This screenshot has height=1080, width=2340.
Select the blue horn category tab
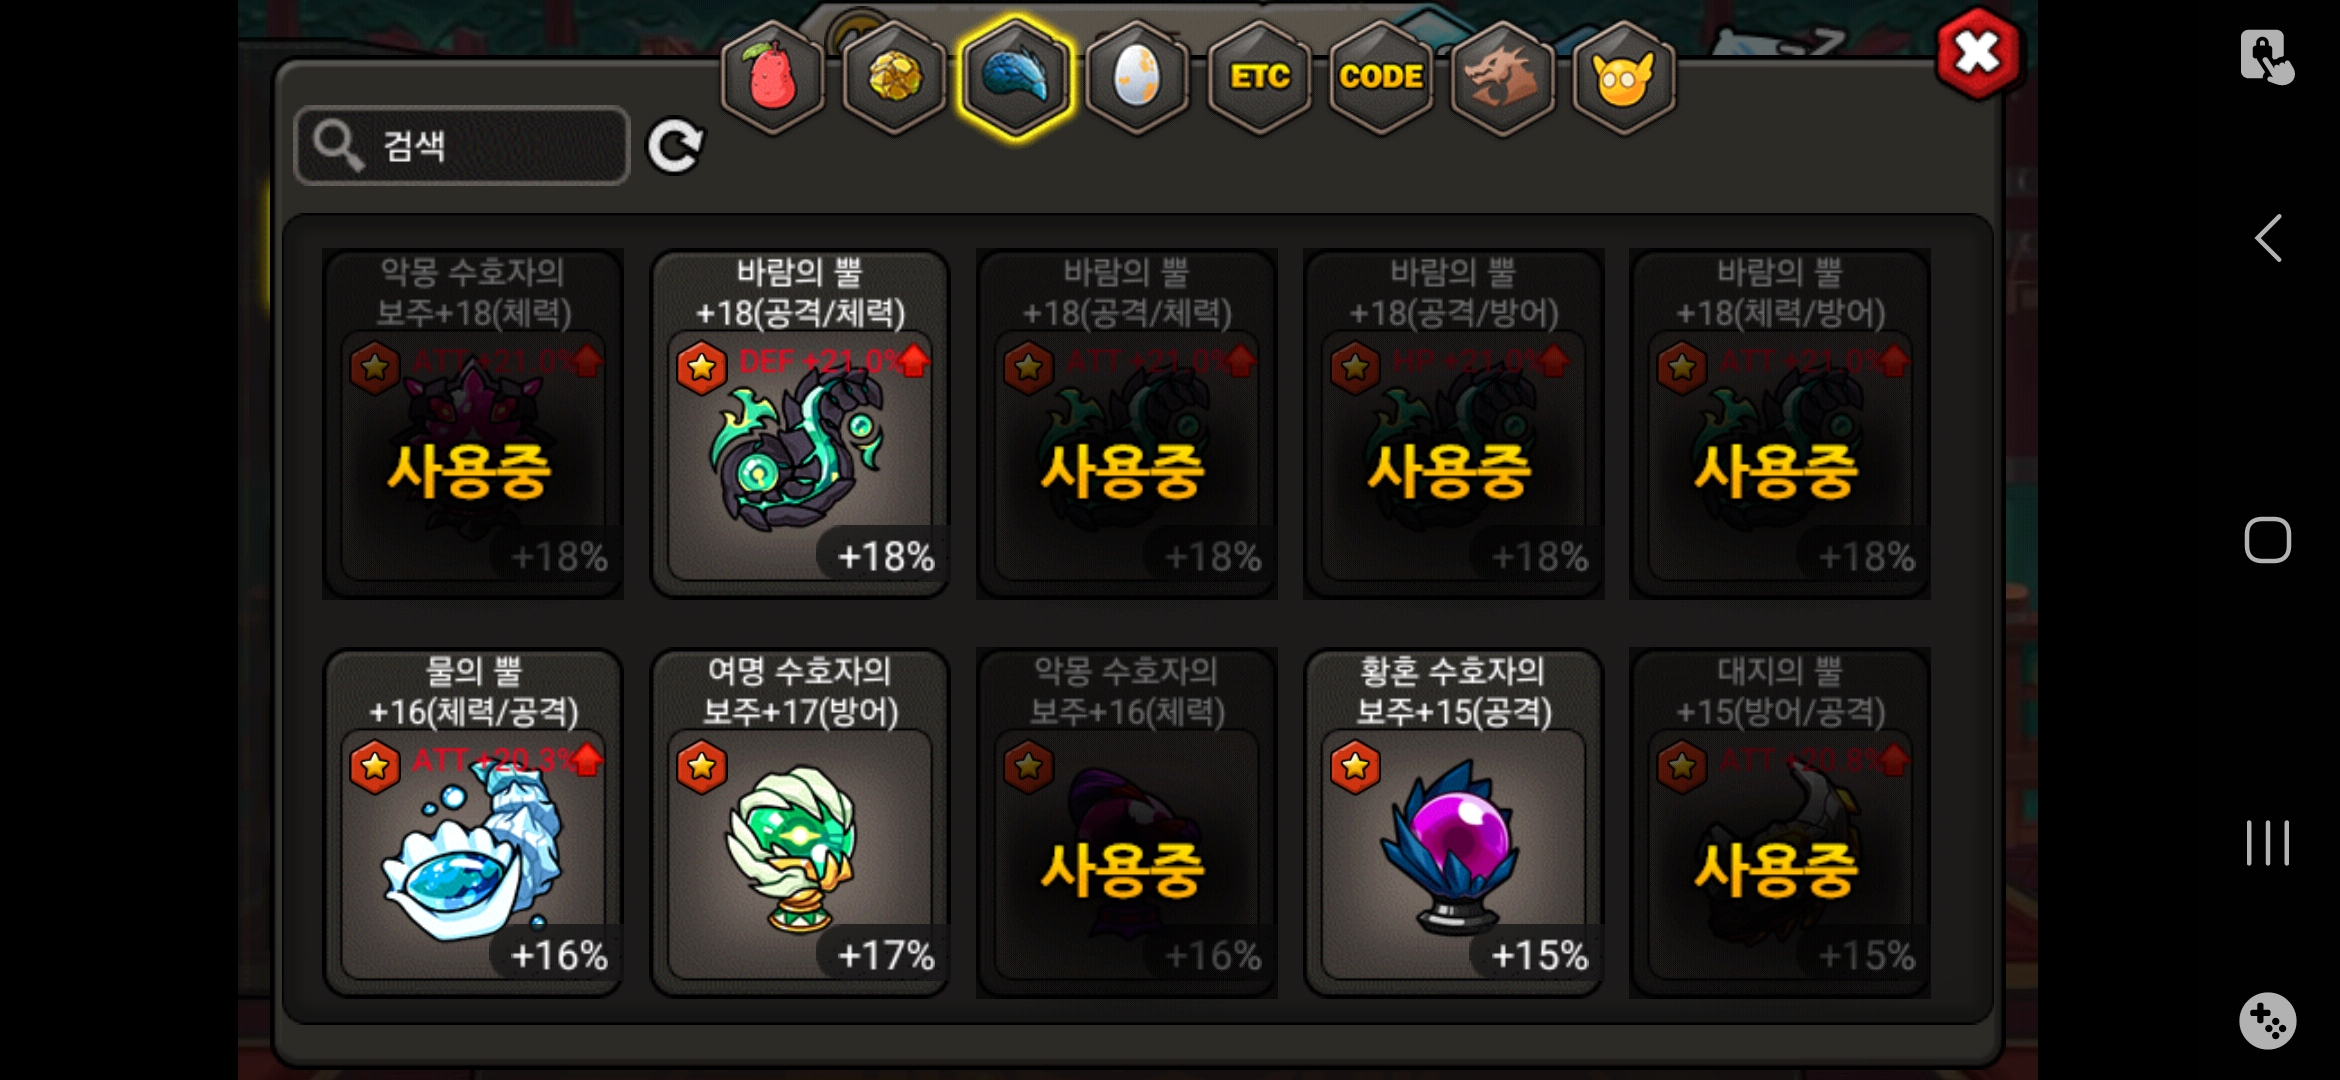(x=1015, y=78)
